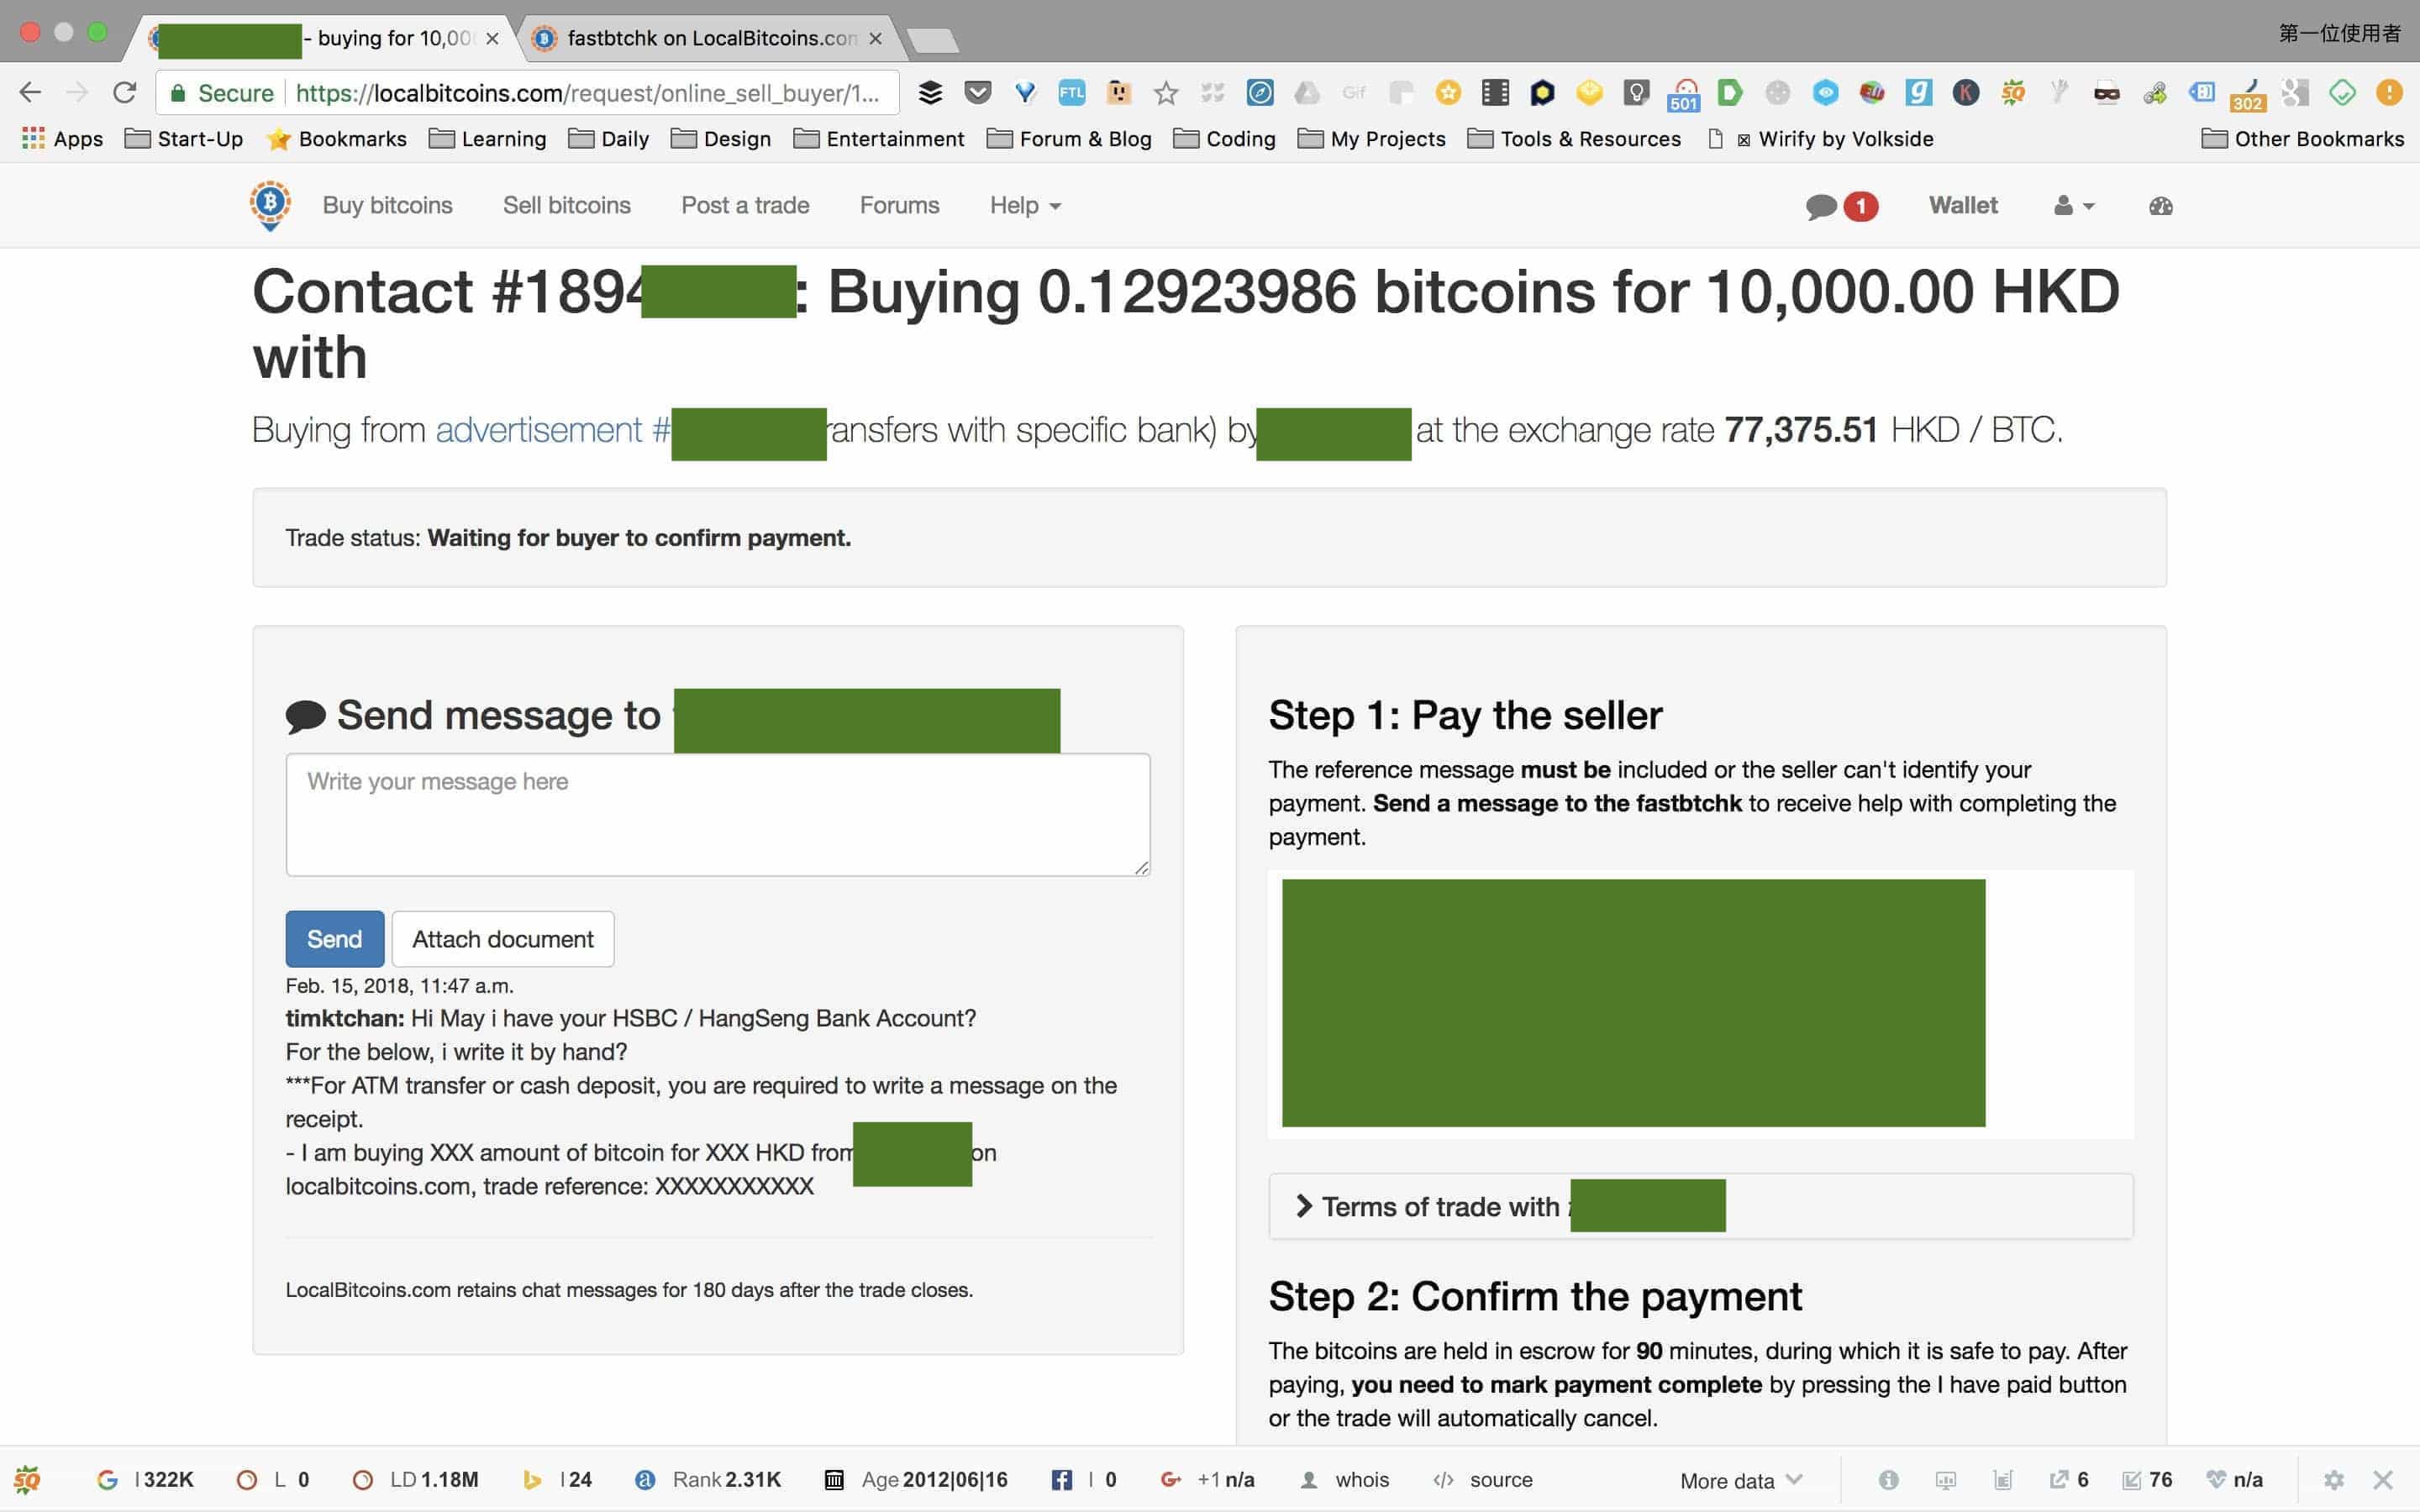Open the messages notification icon with badge 1
This screenshot has width=2420, height=1512.
[x=1841, y=206]
